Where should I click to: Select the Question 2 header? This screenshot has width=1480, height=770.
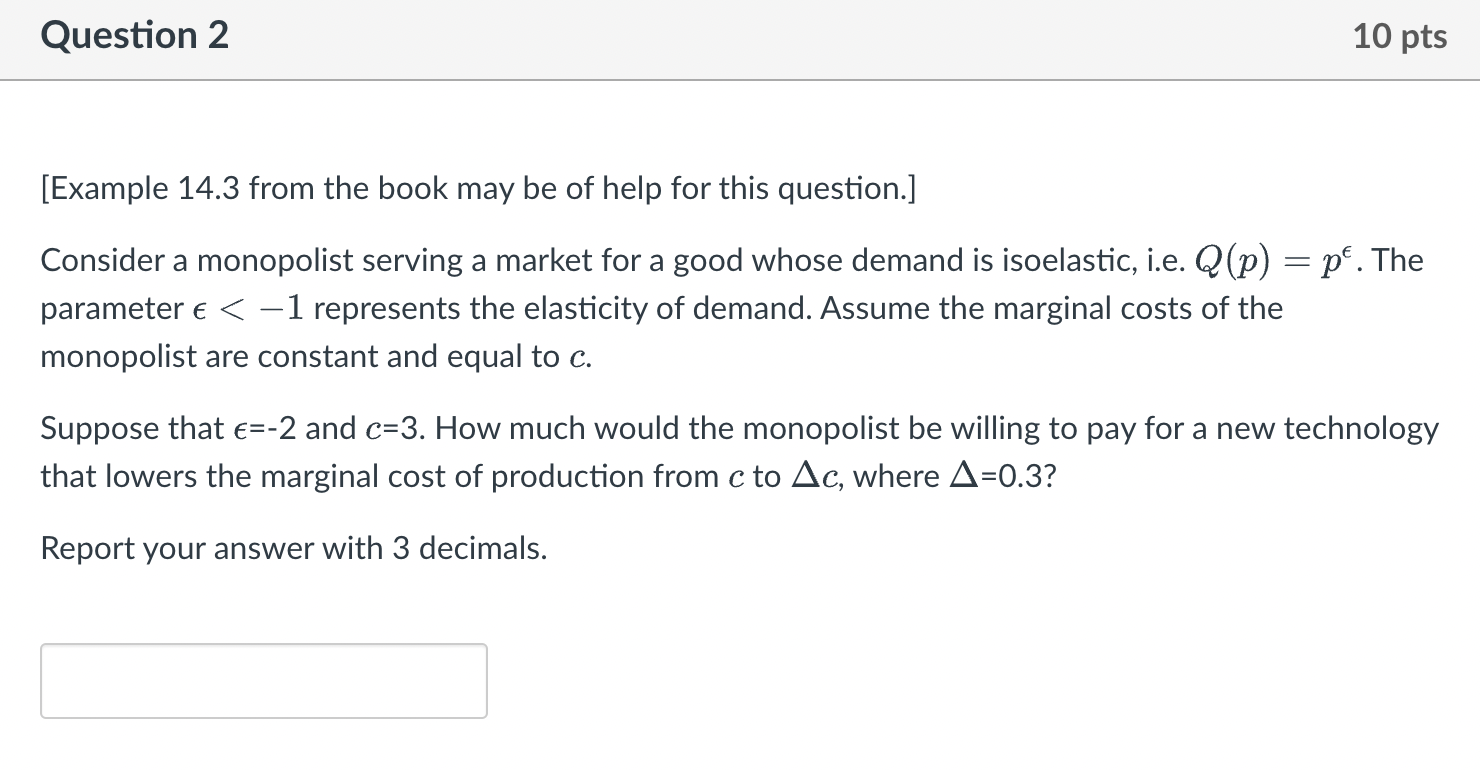pyautogui.click(x=134, y=35)
